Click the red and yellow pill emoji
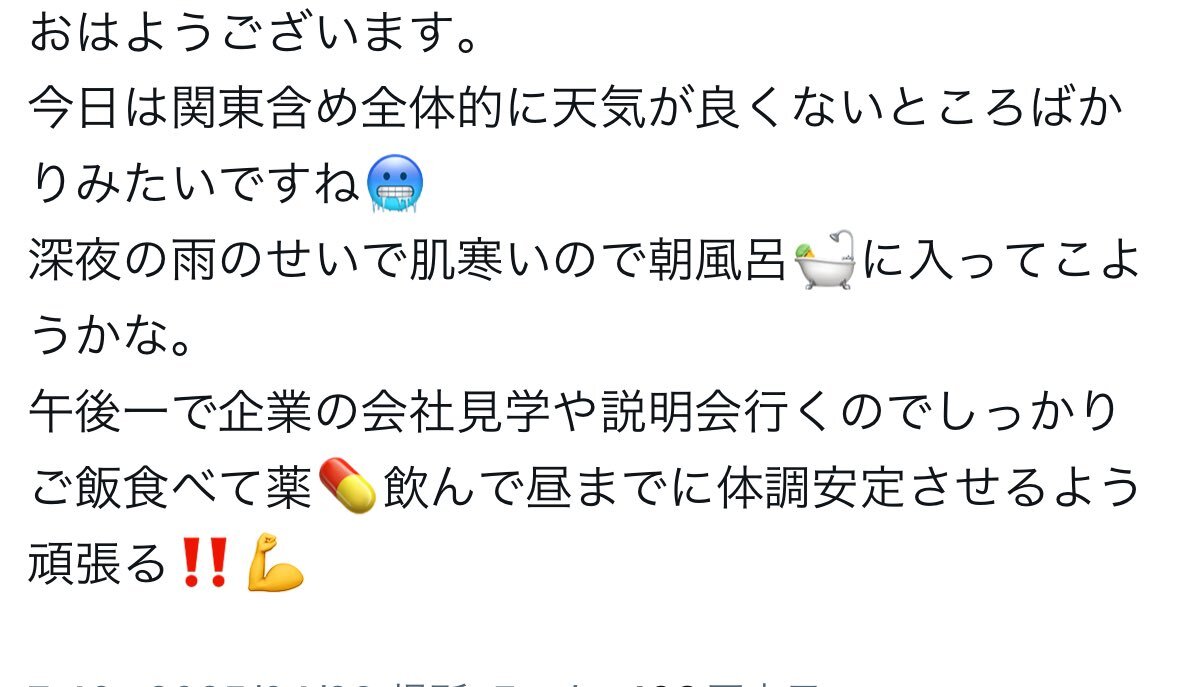This screenshot has height=687, width=1178. tap(347, 486)
